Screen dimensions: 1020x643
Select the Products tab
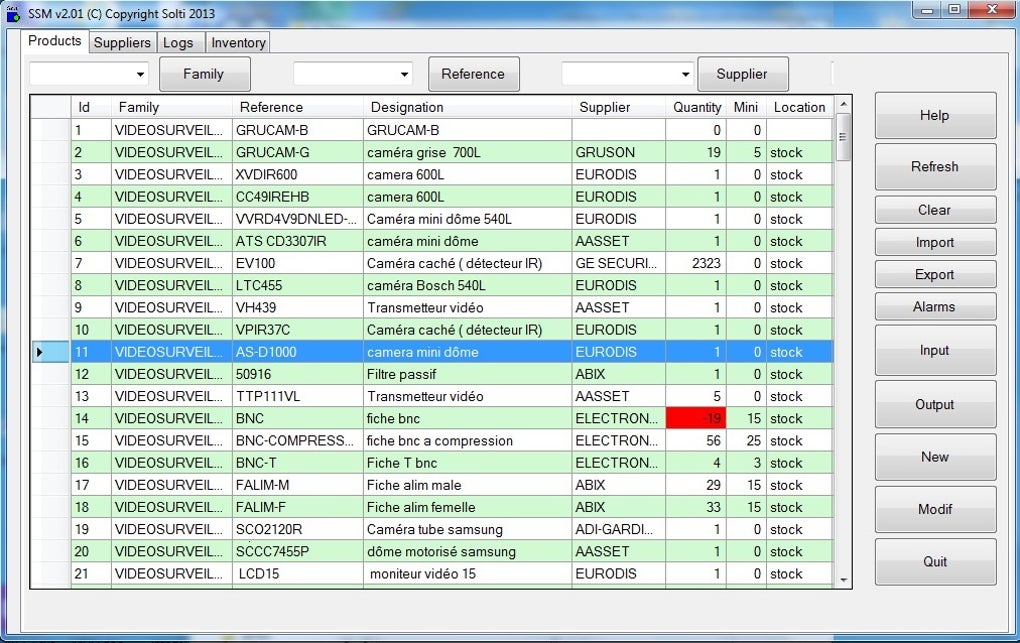(x=55, y=40)
